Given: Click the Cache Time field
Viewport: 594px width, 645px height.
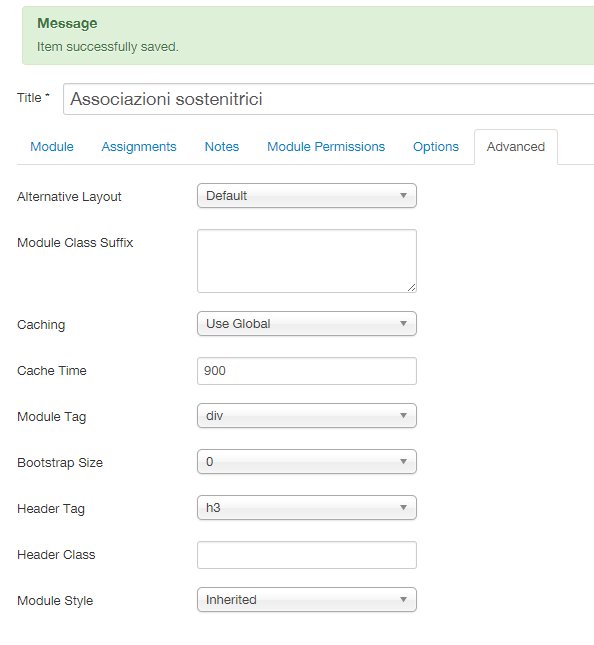Looking at the screenshot, I should (x=307, y=371).
